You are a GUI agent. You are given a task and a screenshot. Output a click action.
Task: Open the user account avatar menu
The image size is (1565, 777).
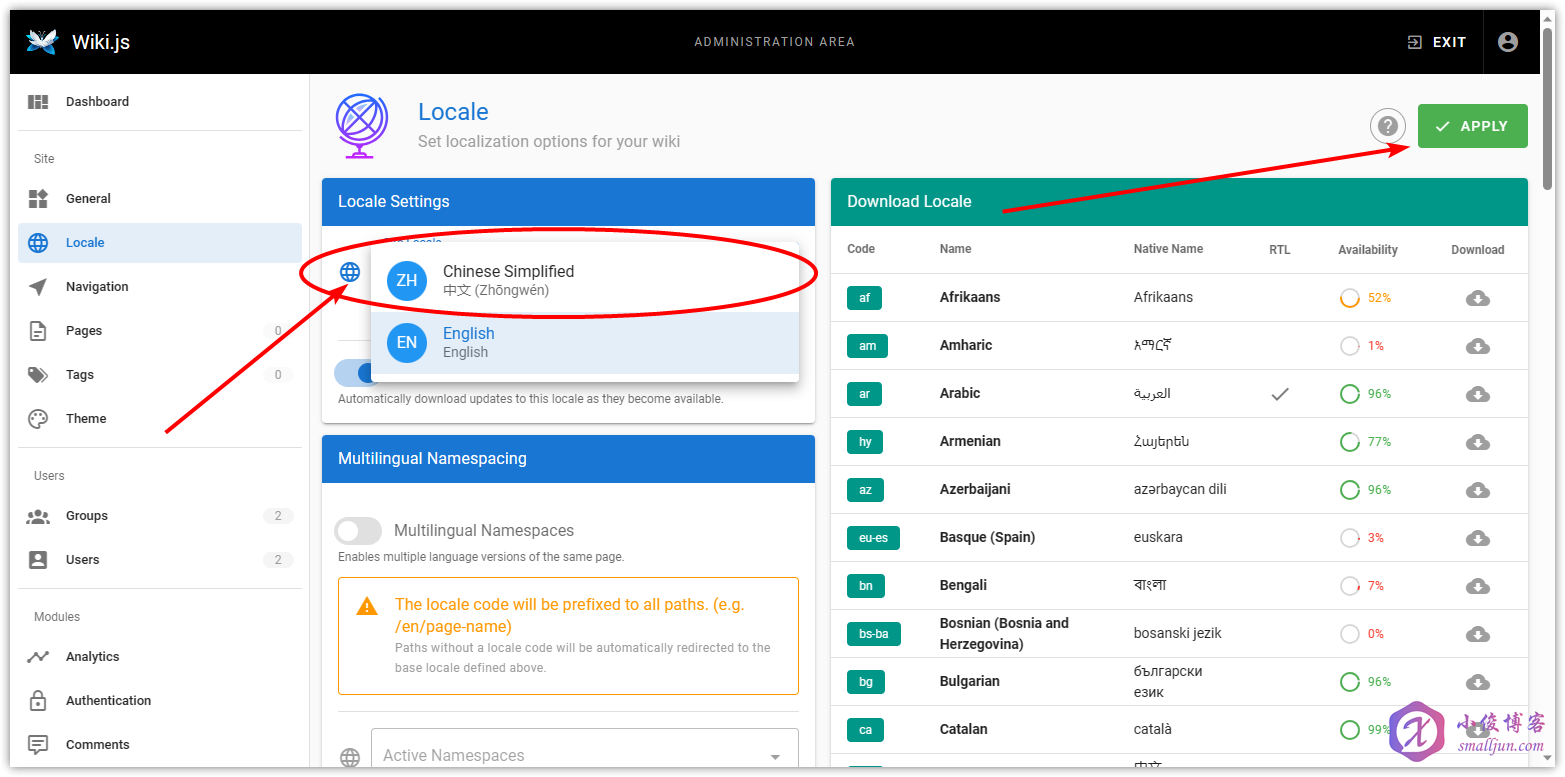1508,42
